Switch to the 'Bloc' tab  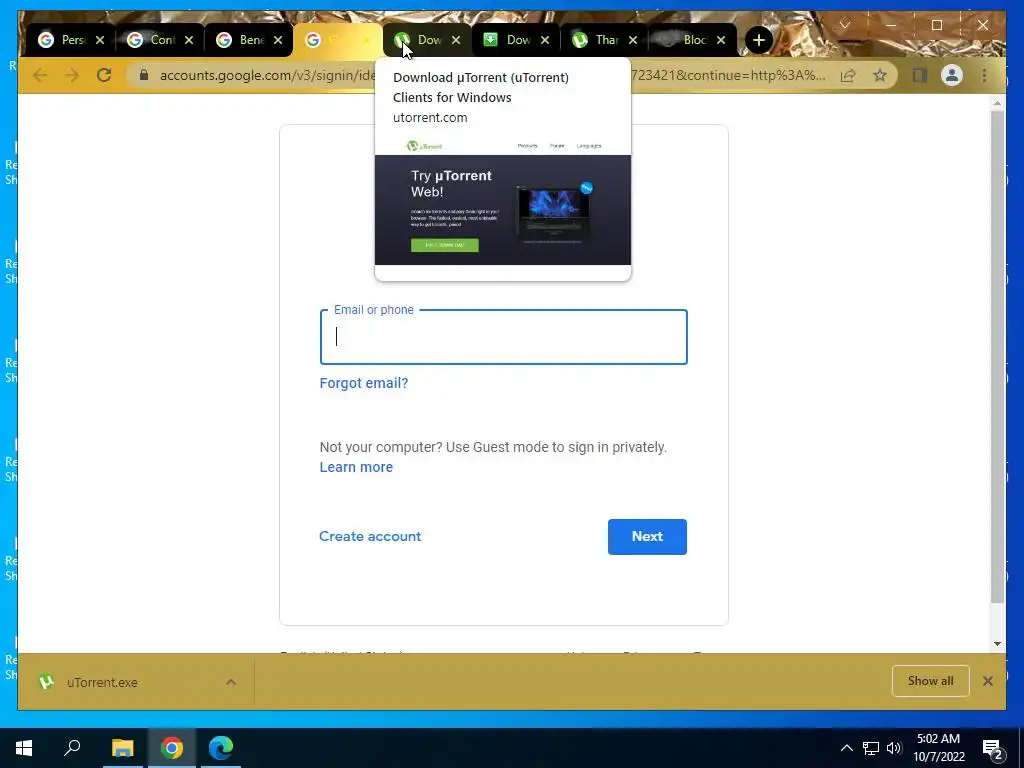point(684,40)
